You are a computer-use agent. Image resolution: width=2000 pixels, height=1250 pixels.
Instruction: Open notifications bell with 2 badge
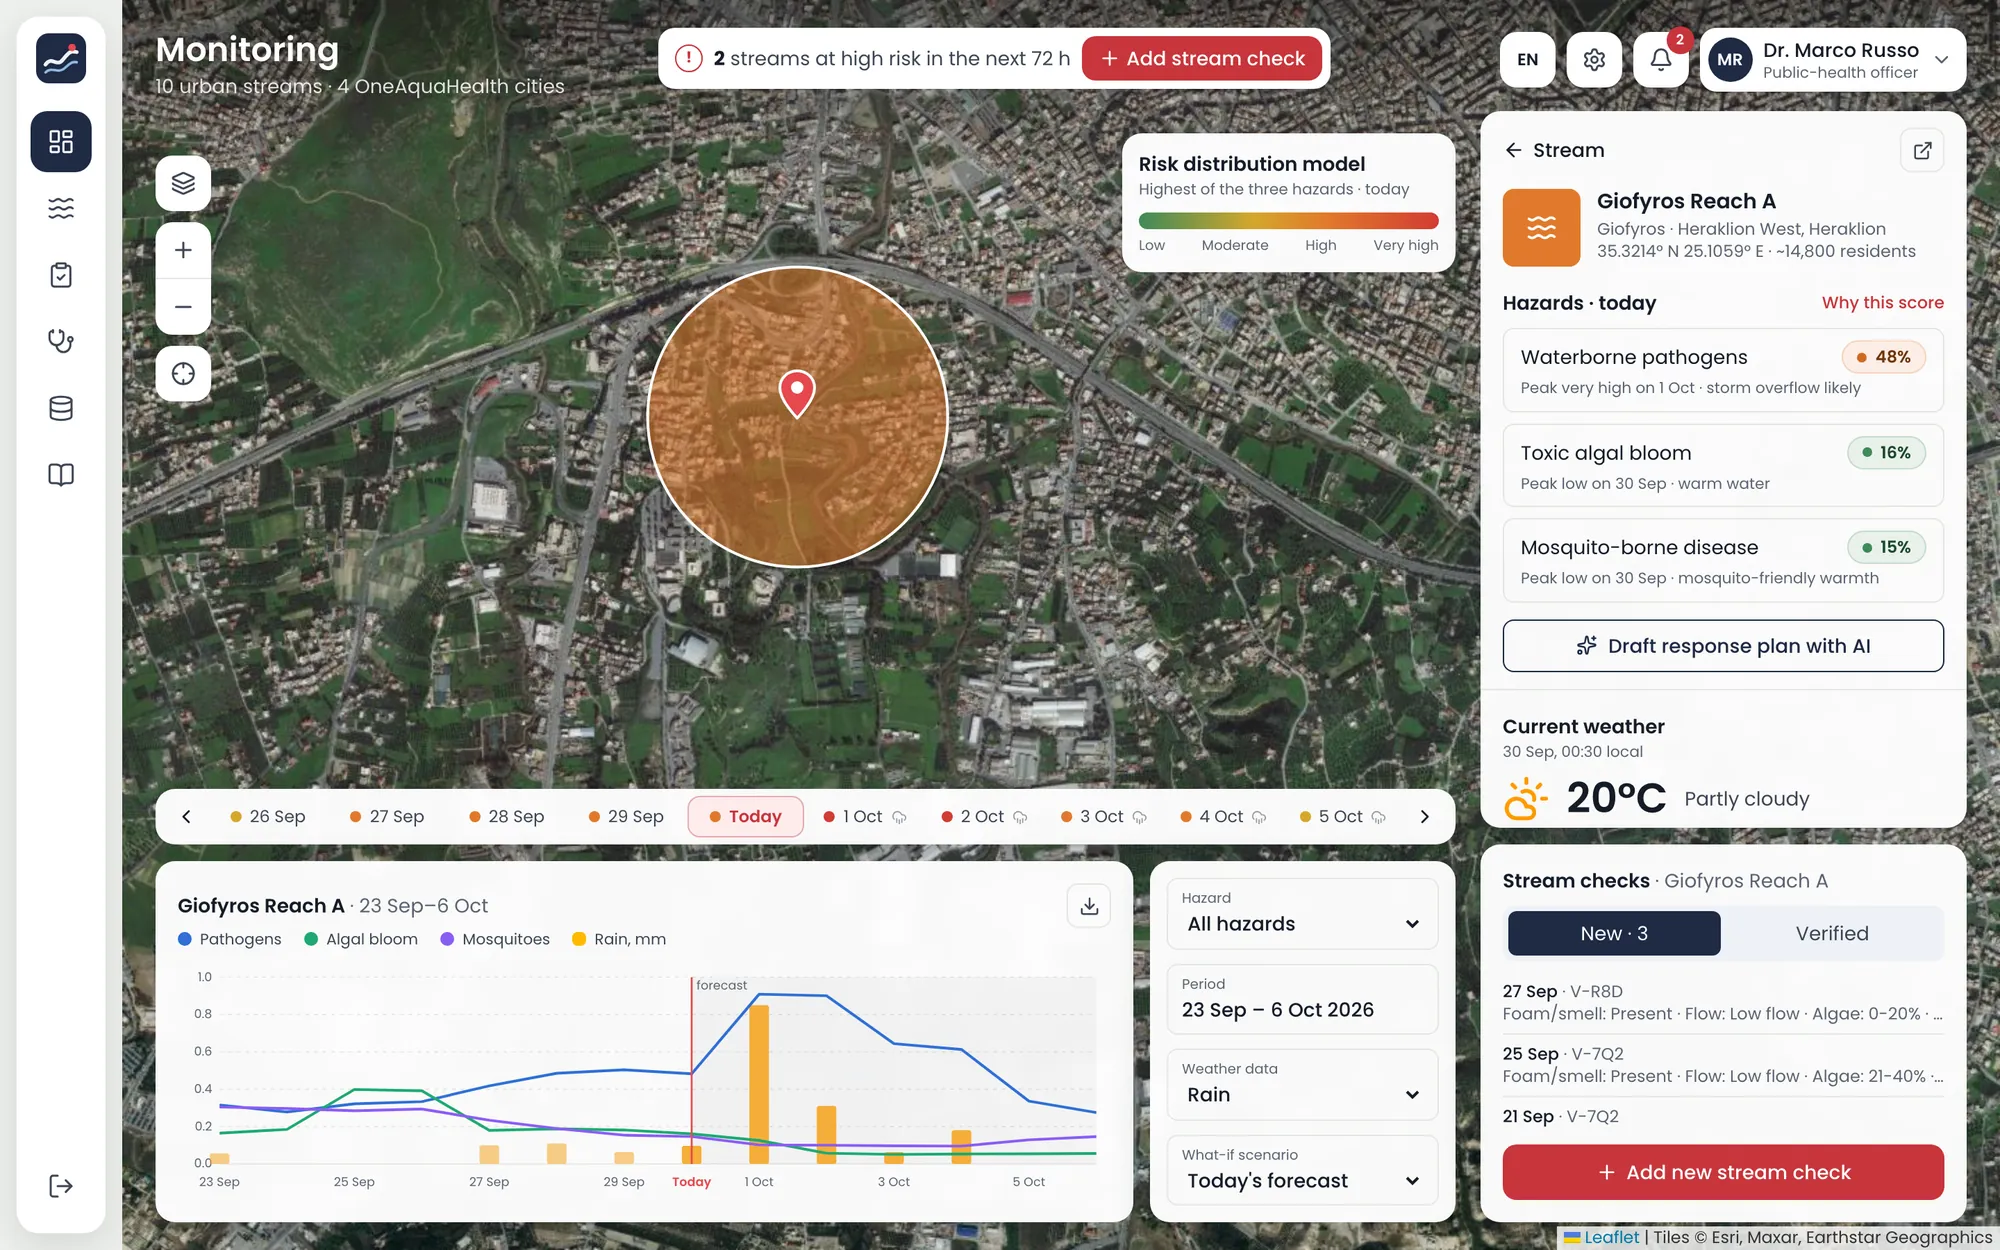pos(1661,60)
